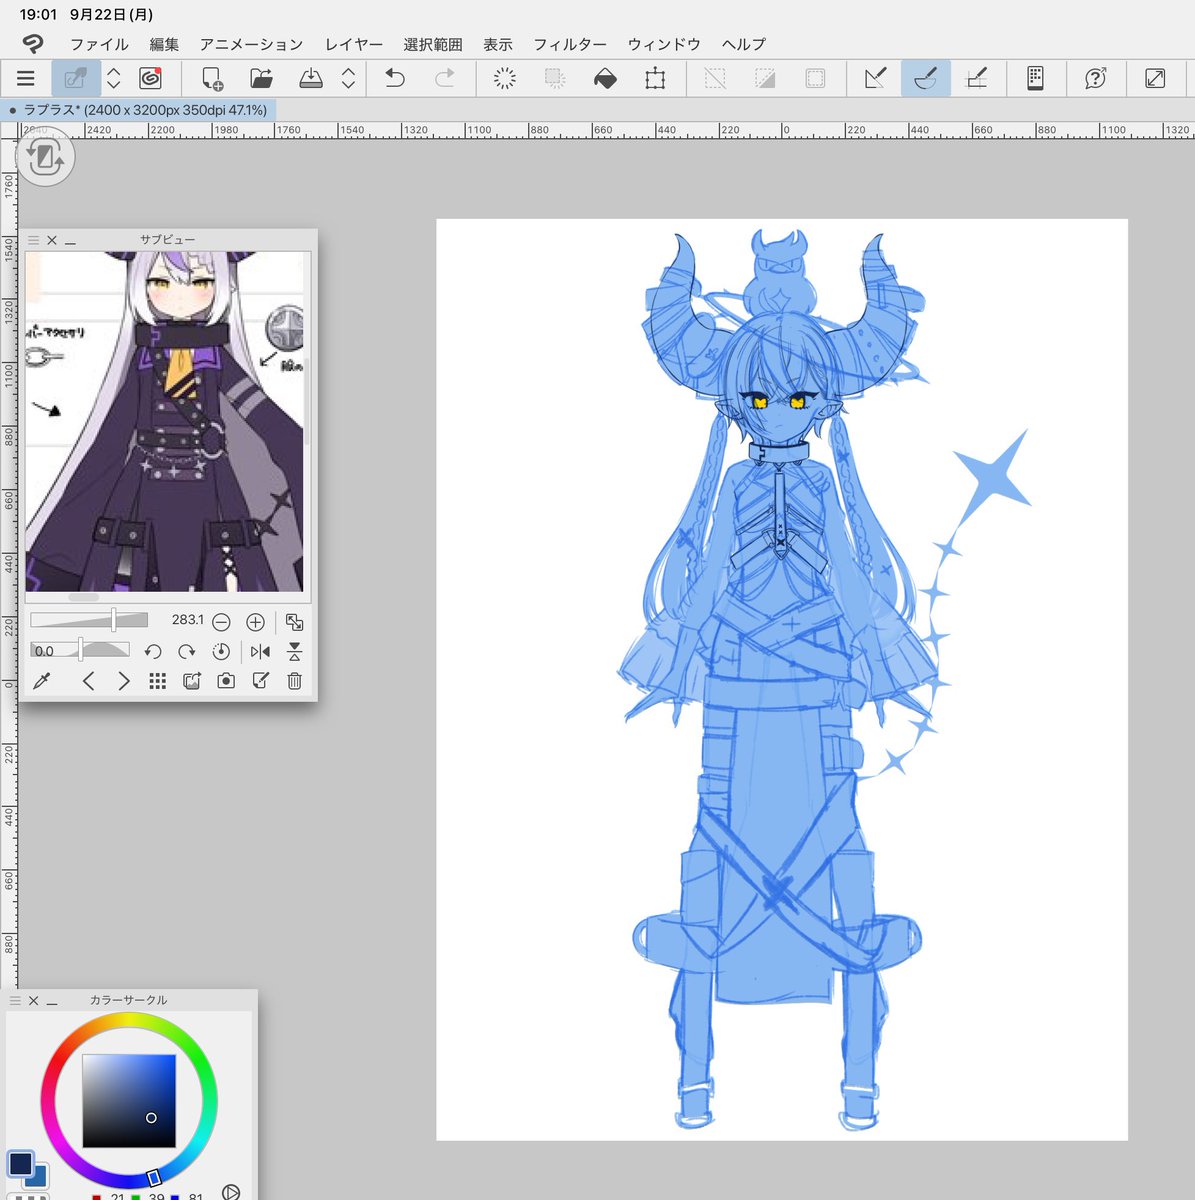
Task: Toggle snap to special ruler icon
Action: tap(925, 78)
